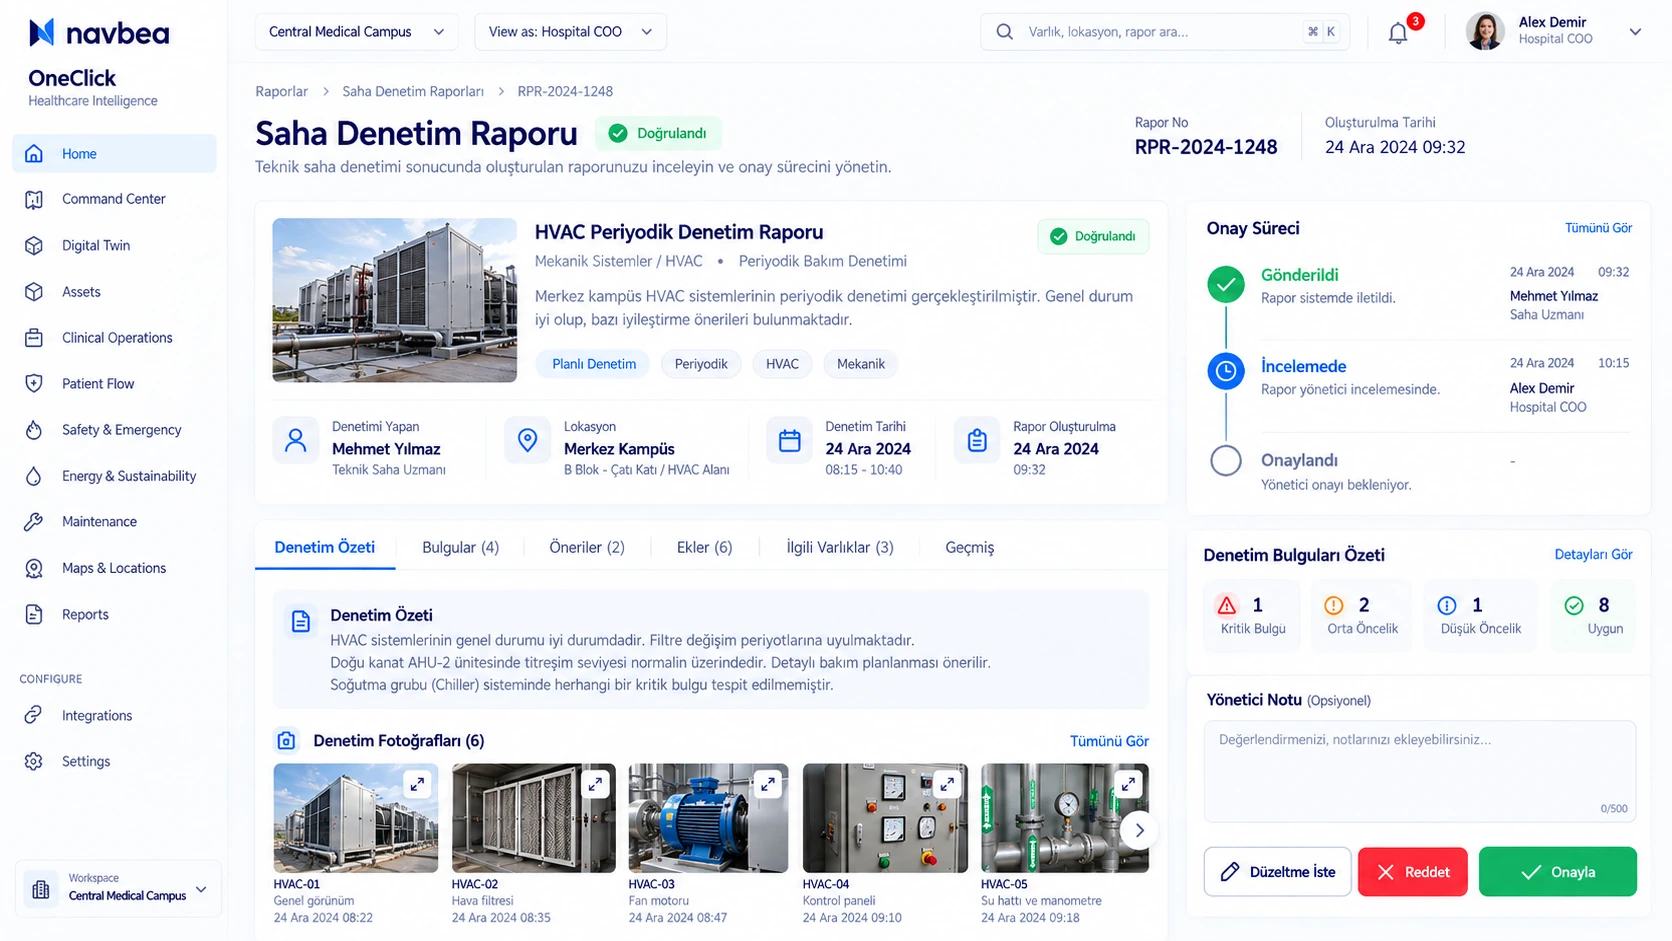1672x941 pixels.
Task: Open the notifications bell icon
Action: (1398, 33)
